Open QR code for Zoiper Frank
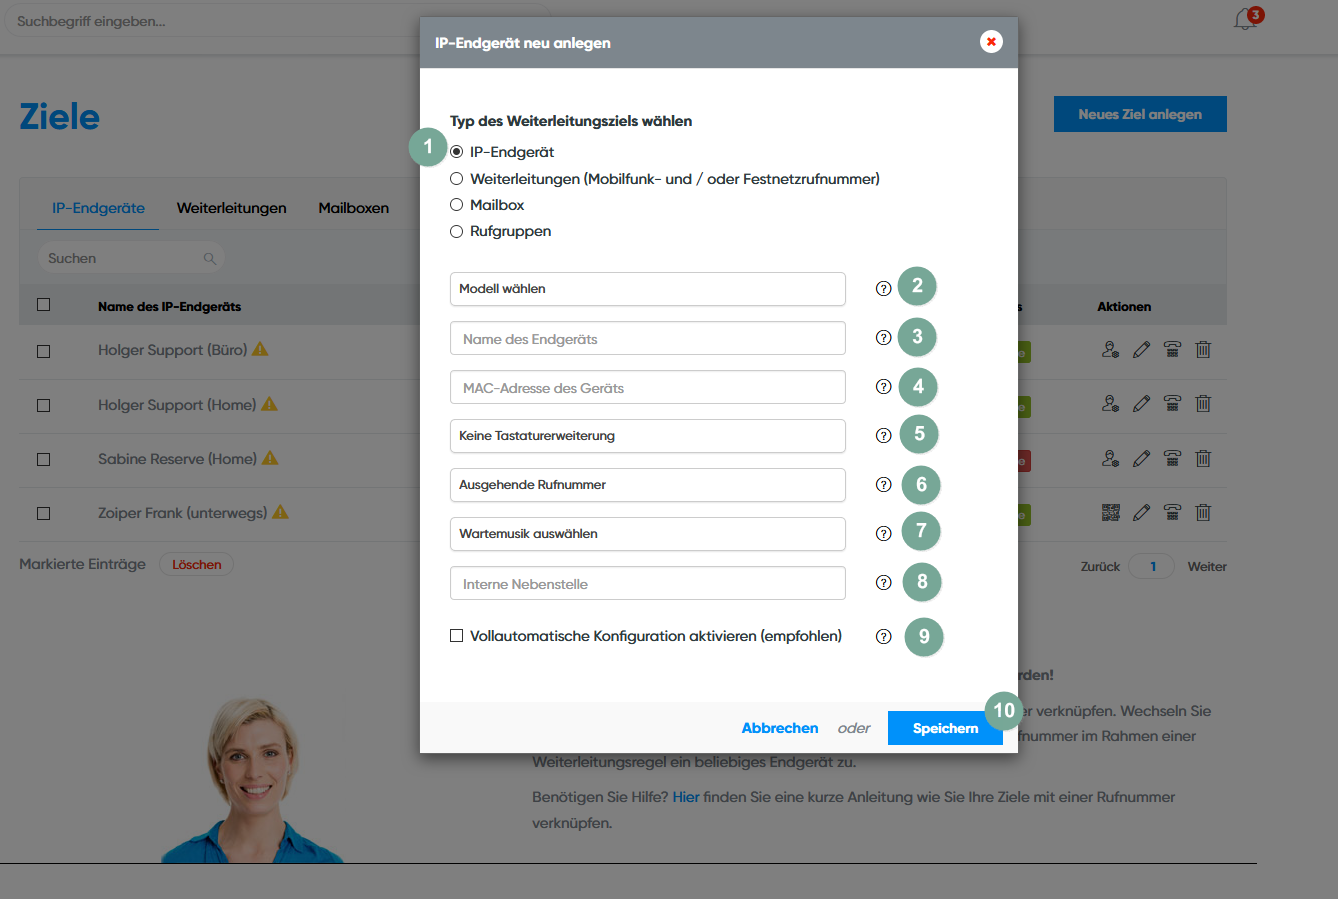 click(1110, 513)
